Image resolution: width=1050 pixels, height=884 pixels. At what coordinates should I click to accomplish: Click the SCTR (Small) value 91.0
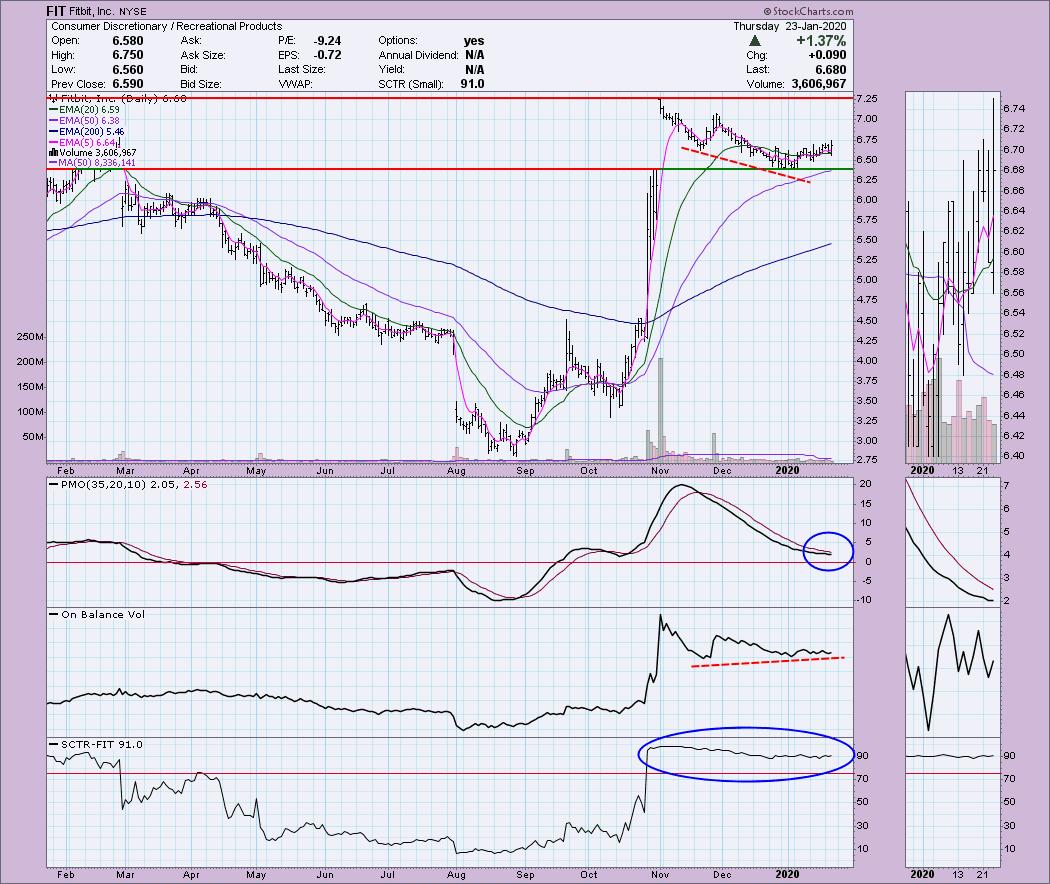(x=472, y=84)
